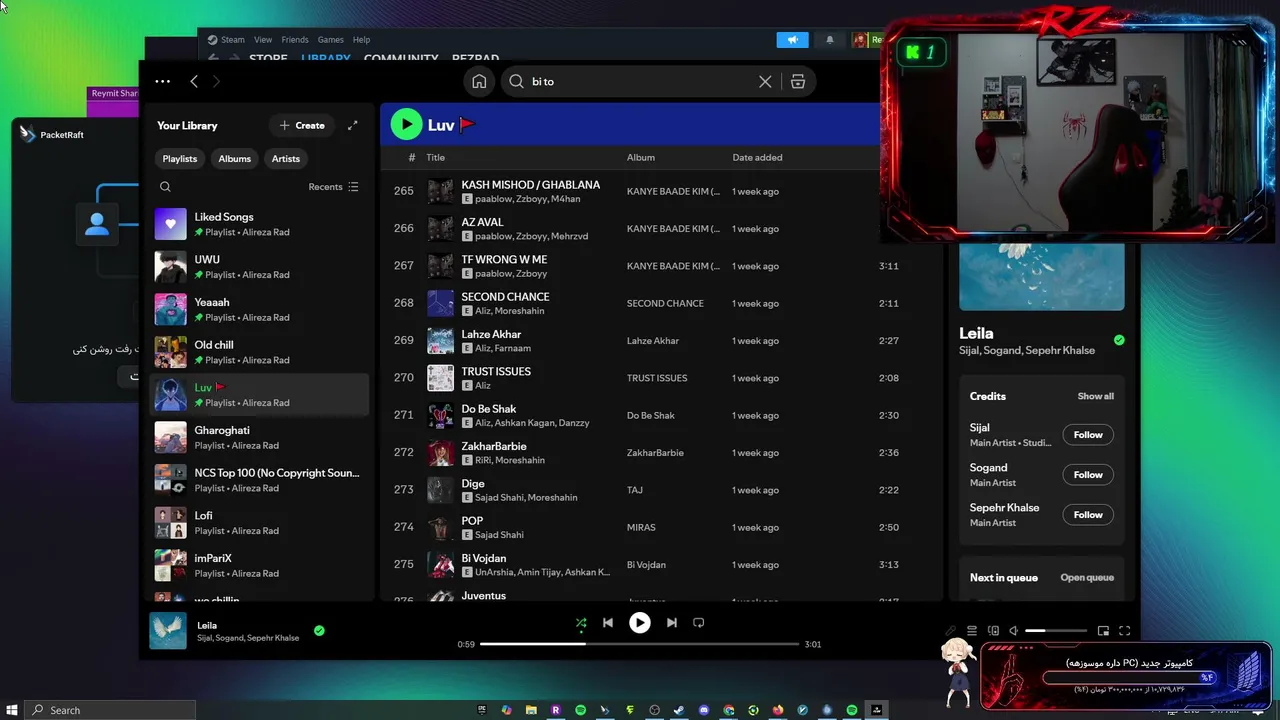Open the Old chill playlist
1280x720 pixels.
pyautogui.click(x=259, y=352)
